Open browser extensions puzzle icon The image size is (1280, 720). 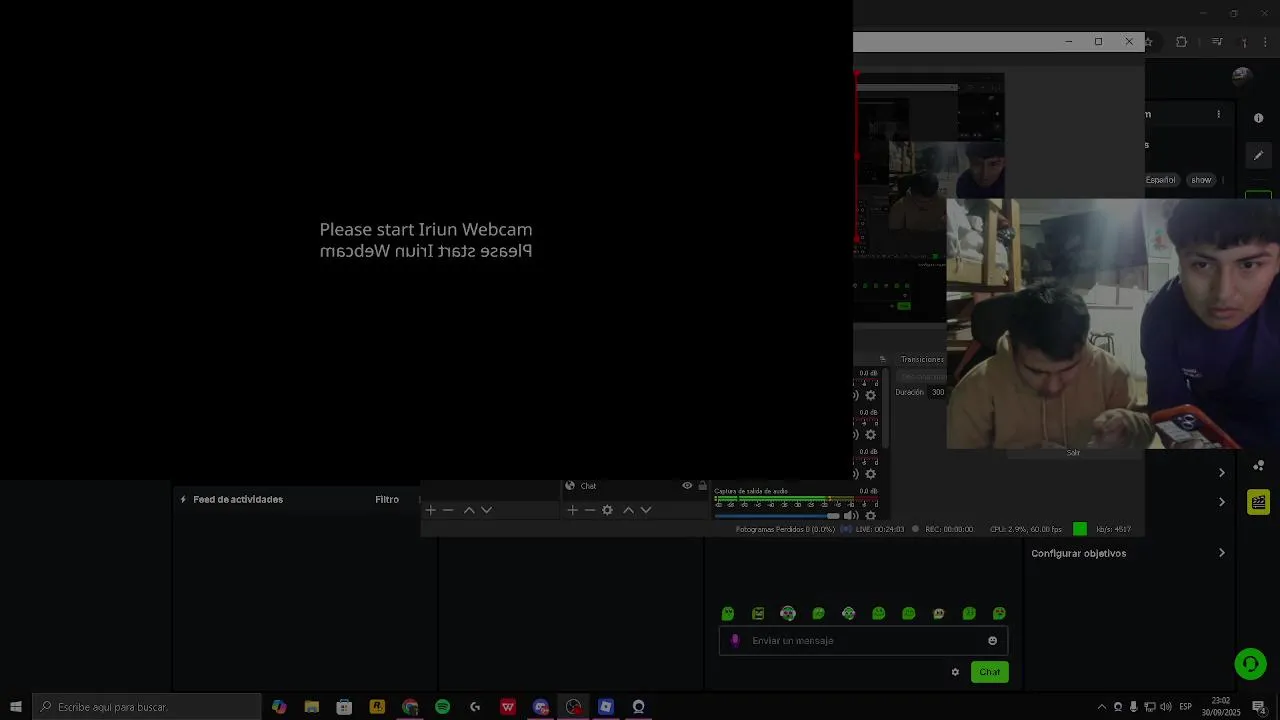1181,42
